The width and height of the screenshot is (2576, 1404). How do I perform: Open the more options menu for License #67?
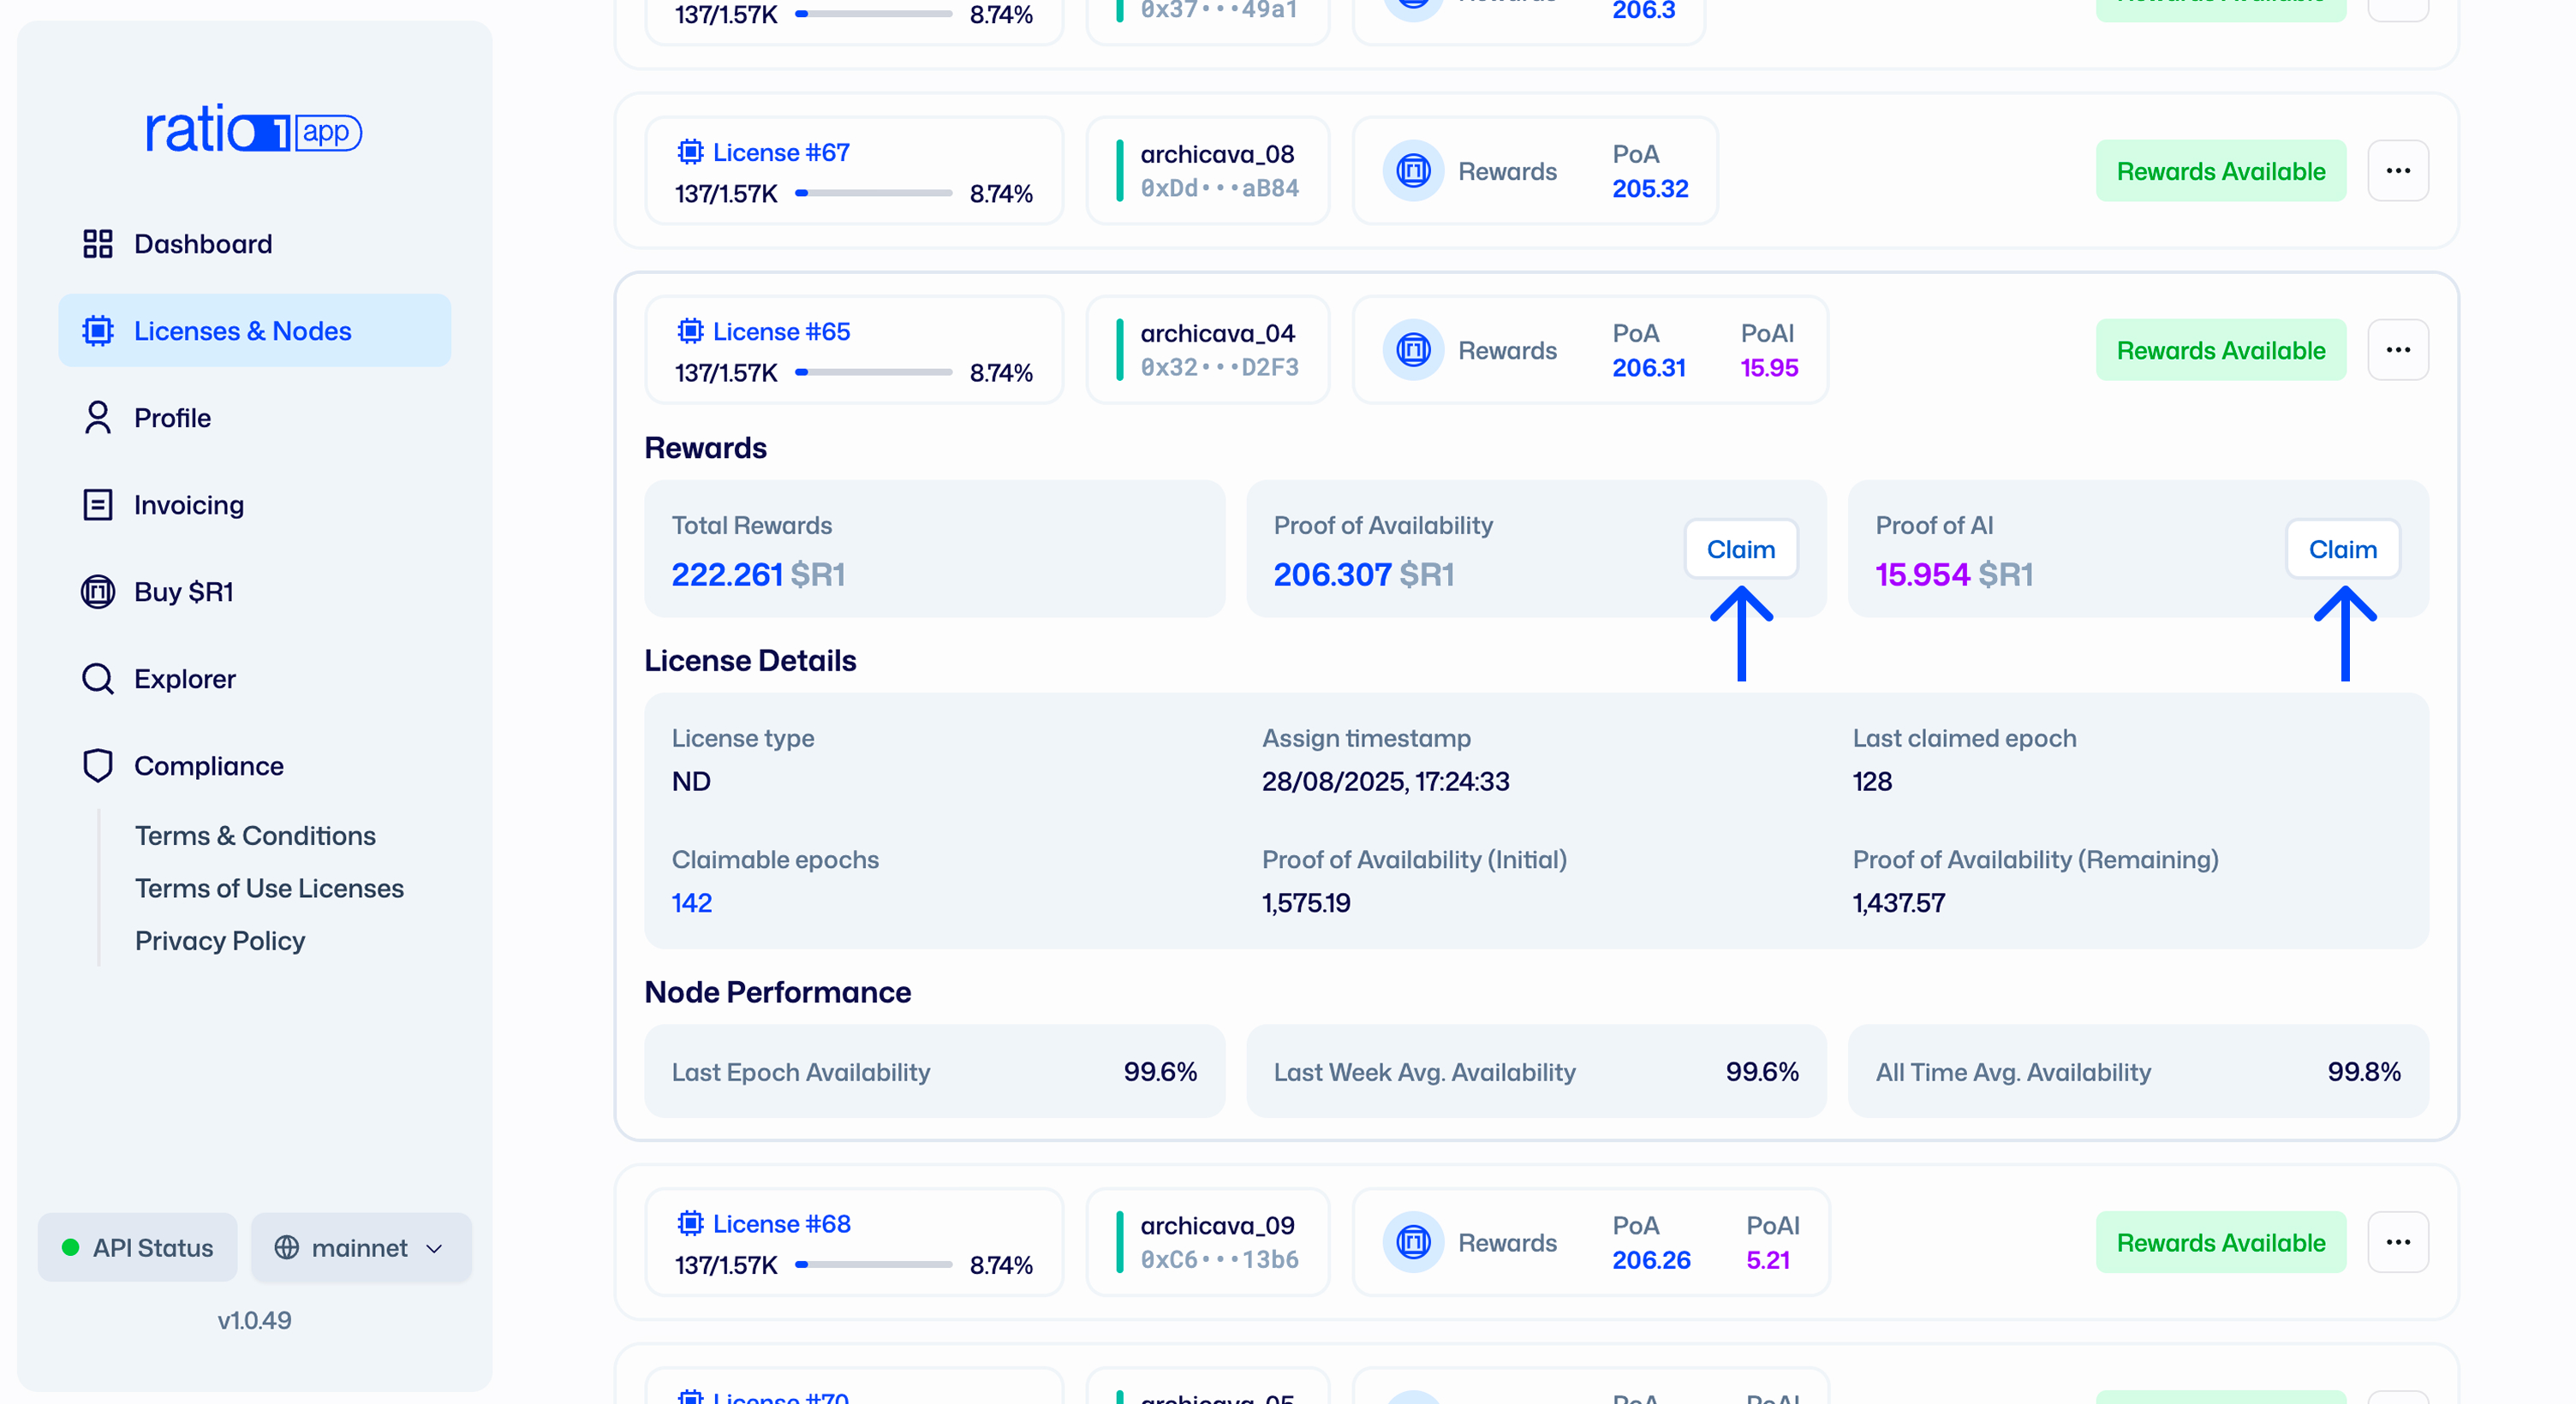tap(2398, 171)
